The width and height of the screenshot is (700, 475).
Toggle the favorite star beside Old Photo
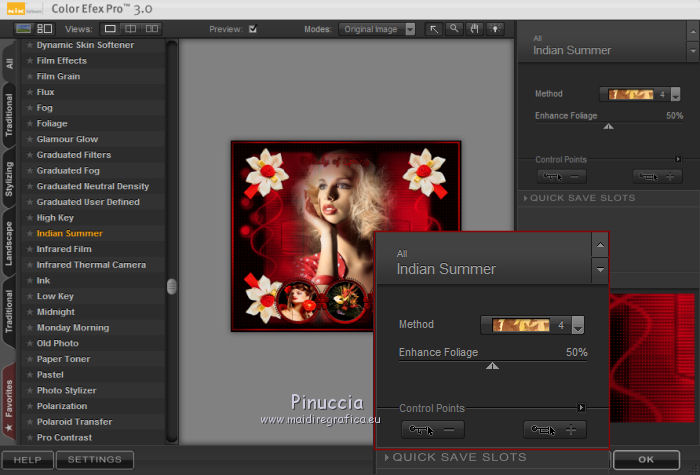pos(30,344)
